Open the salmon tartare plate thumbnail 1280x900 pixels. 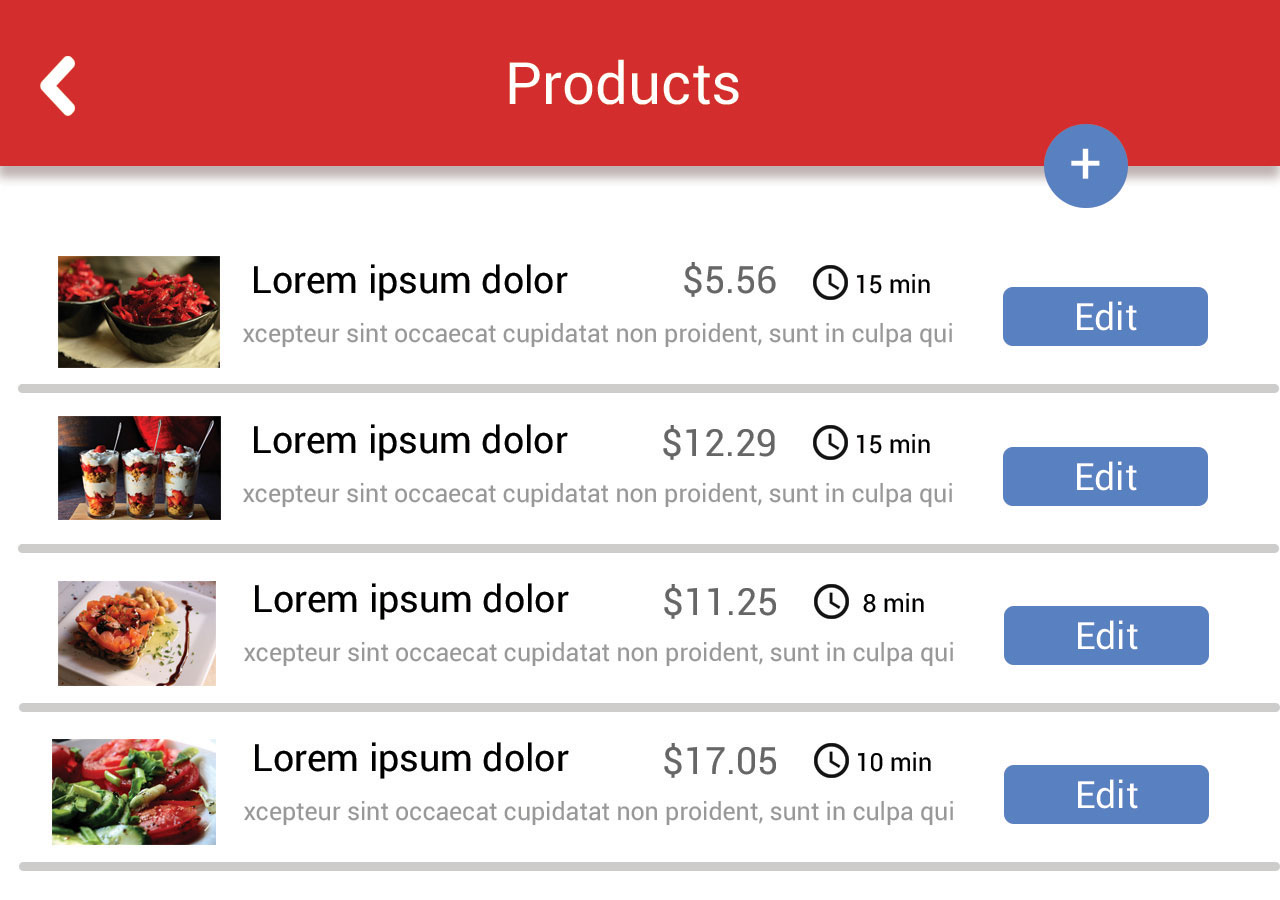pyautogui.click(x=137, y=633)
